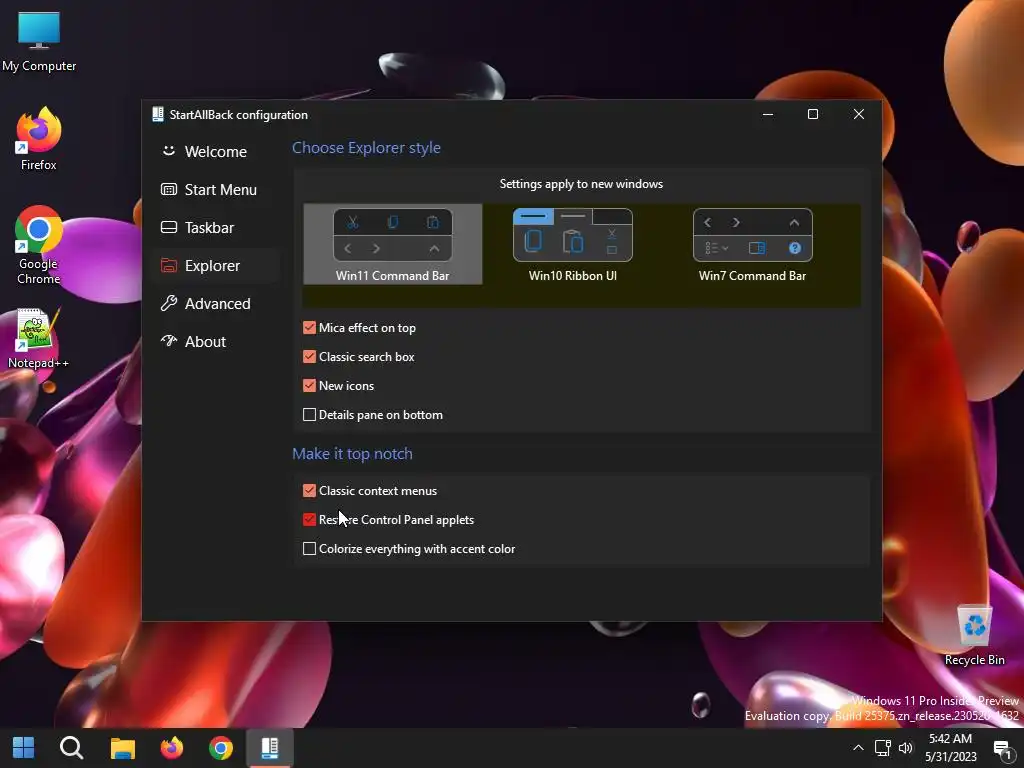This screenshot has width=1024, height=768.
Task: Choose the Win10 Ribbon UI style
Action: 573,244
